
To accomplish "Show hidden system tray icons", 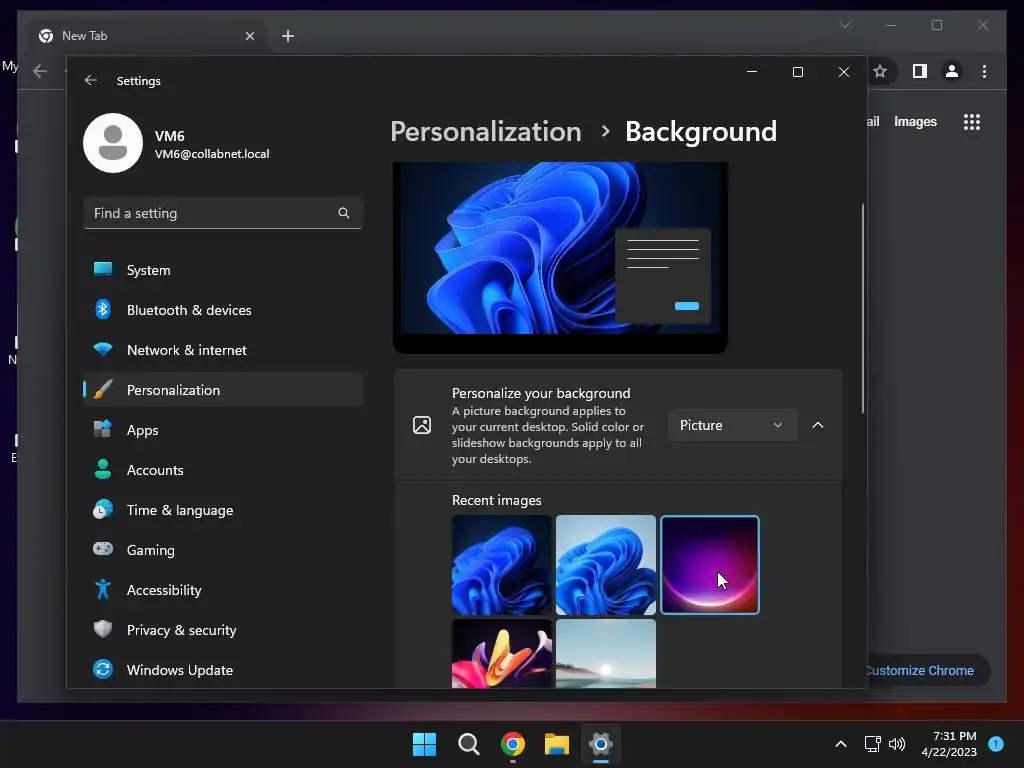I will coord(841,744).
